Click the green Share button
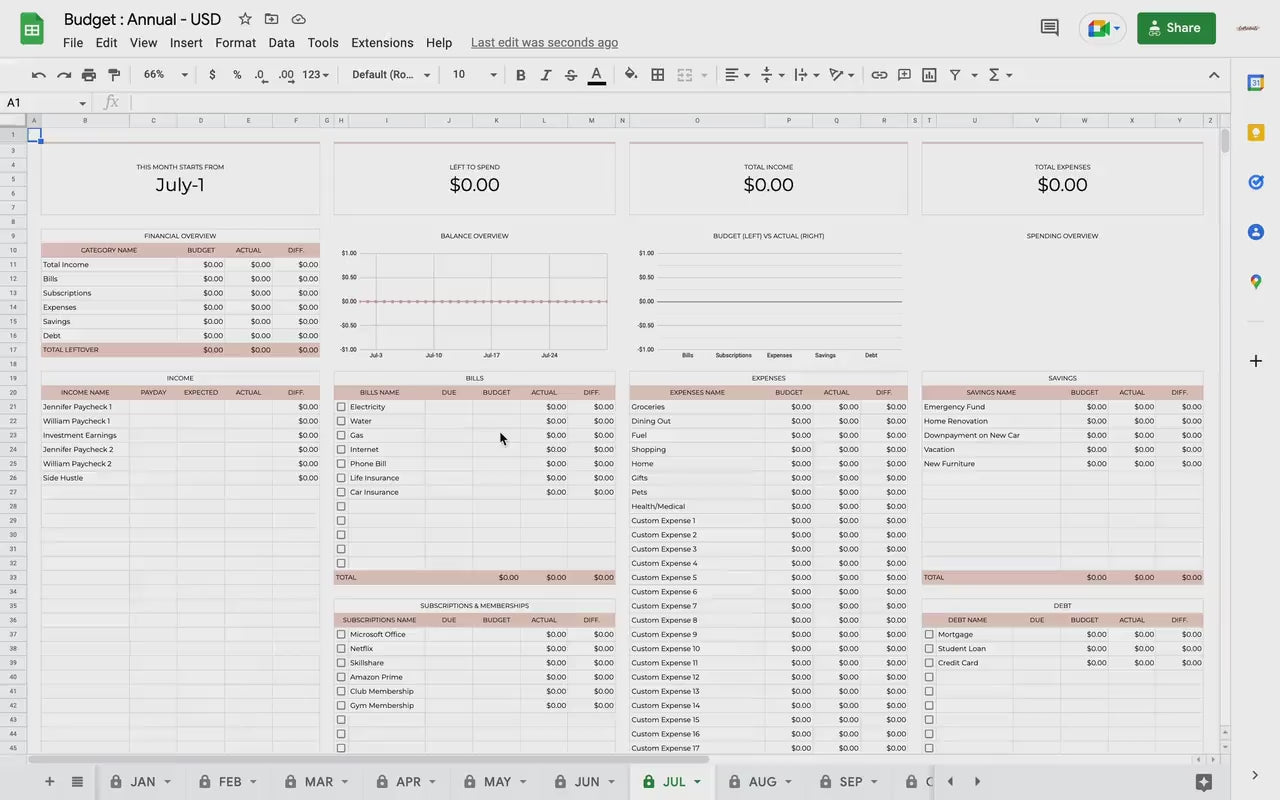The width and height of the screenshot is (1280, 800). 1176,28
